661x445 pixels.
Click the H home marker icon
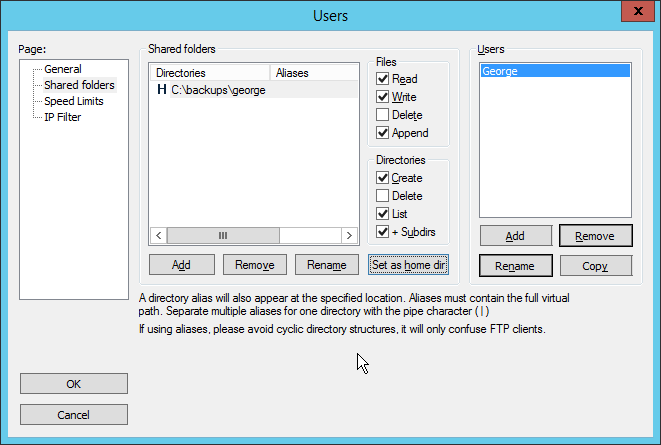(161, 89)
